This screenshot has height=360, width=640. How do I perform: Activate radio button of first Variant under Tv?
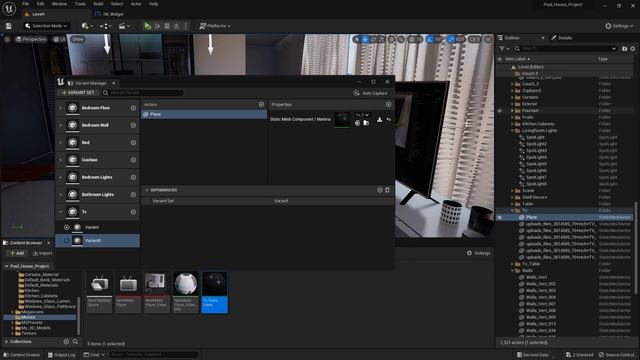[x=67, y=227]
